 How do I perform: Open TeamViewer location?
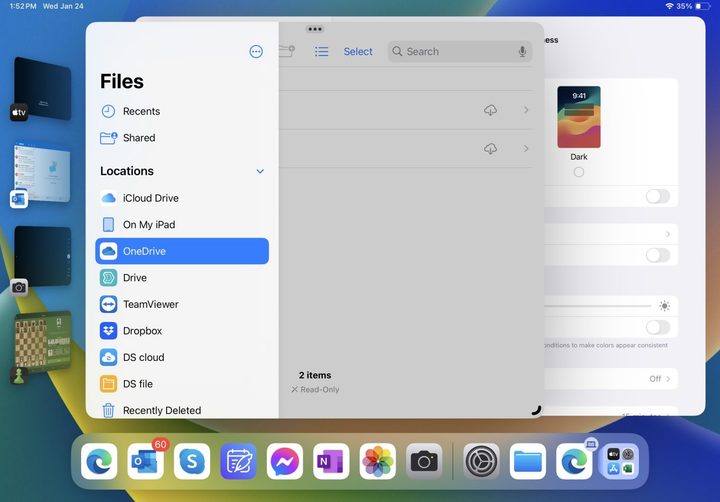coord(182,304)
